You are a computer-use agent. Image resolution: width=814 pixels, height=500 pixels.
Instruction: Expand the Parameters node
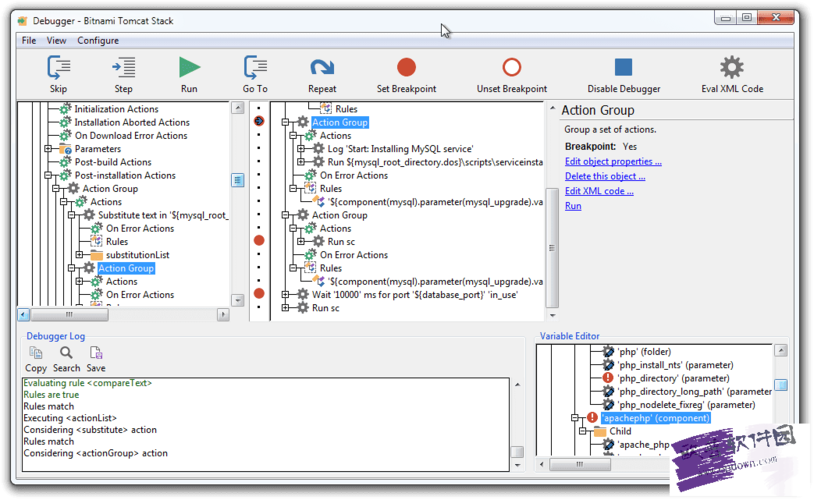pos(48,149)
